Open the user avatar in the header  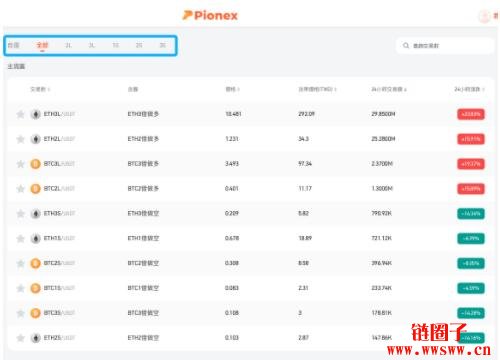click(x=484, y=16)
